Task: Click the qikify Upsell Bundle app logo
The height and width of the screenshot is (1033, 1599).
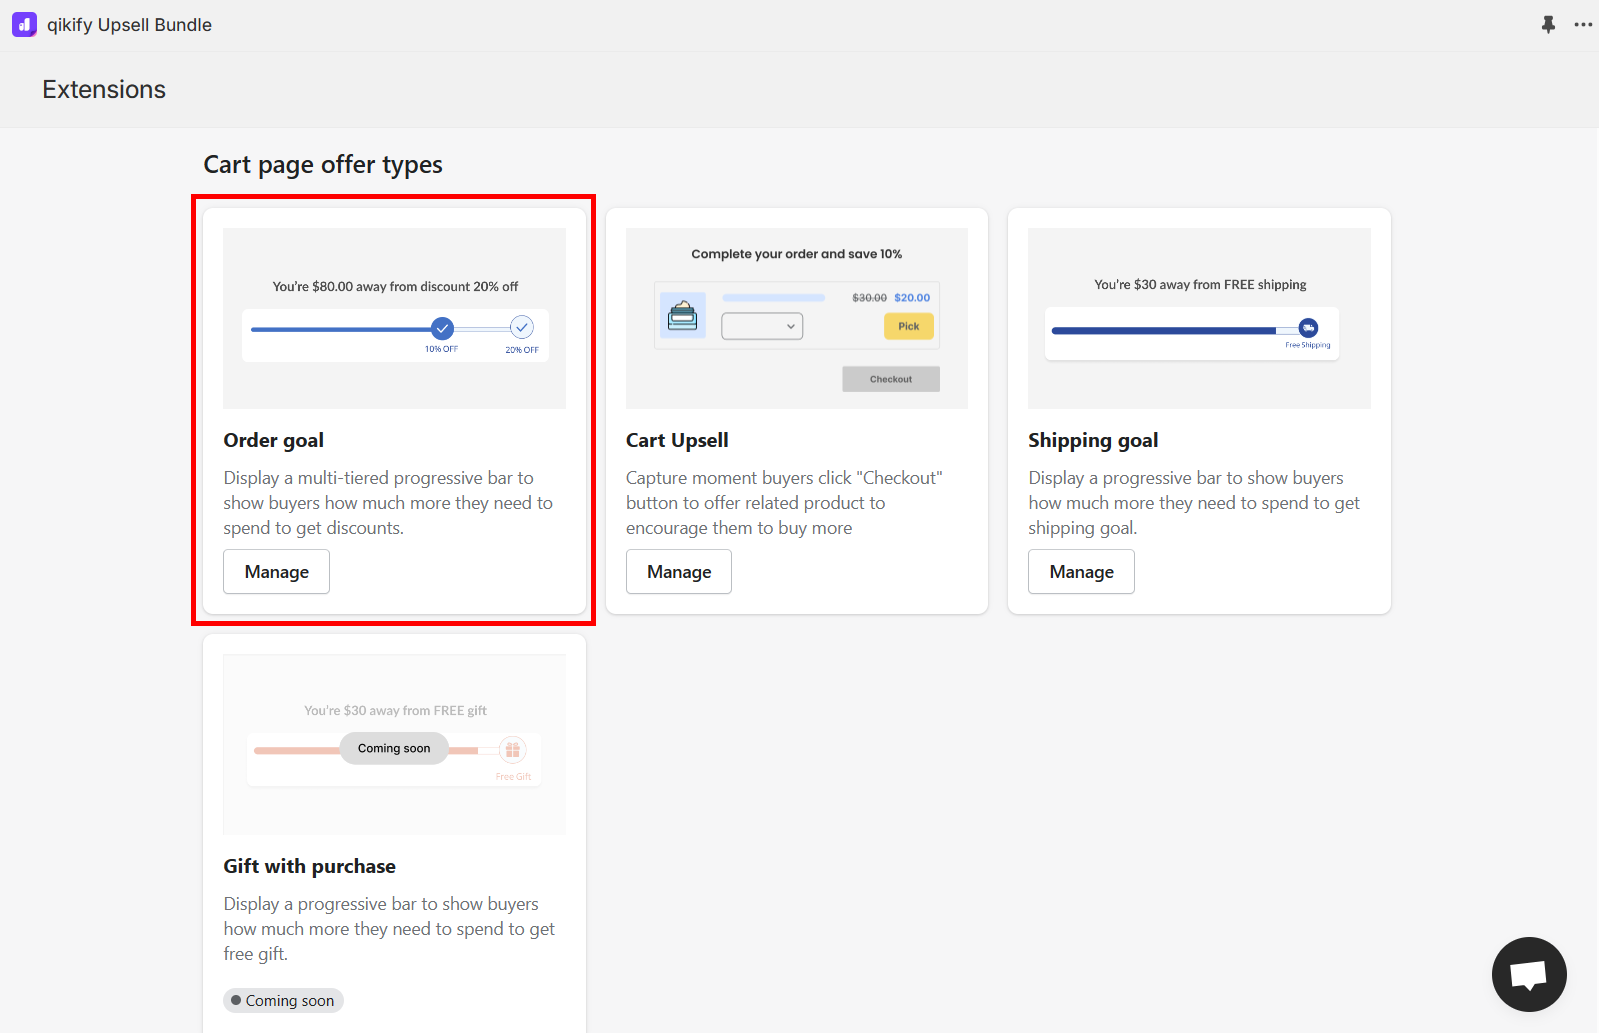Action: pyautogui.click(x=24, y=24)
